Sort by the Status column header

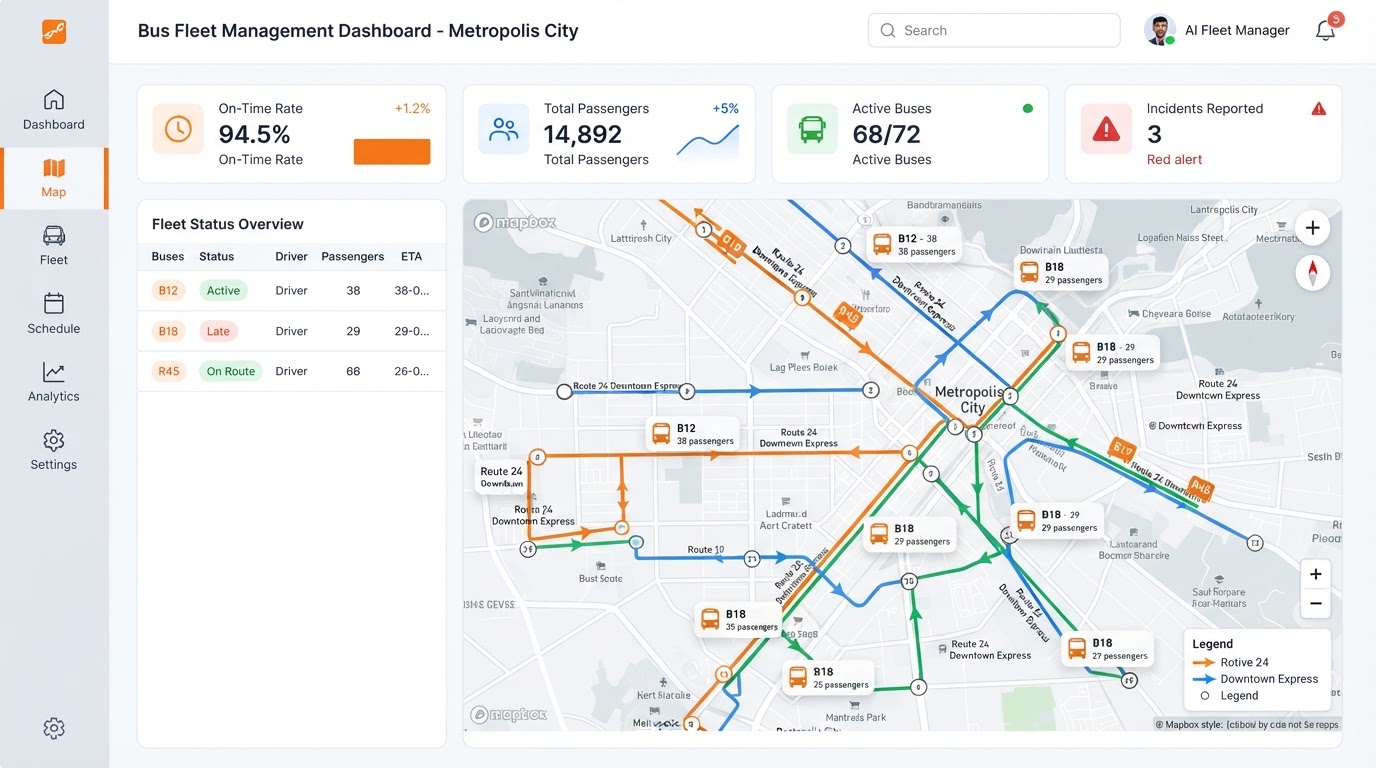[x=216, y=256]
